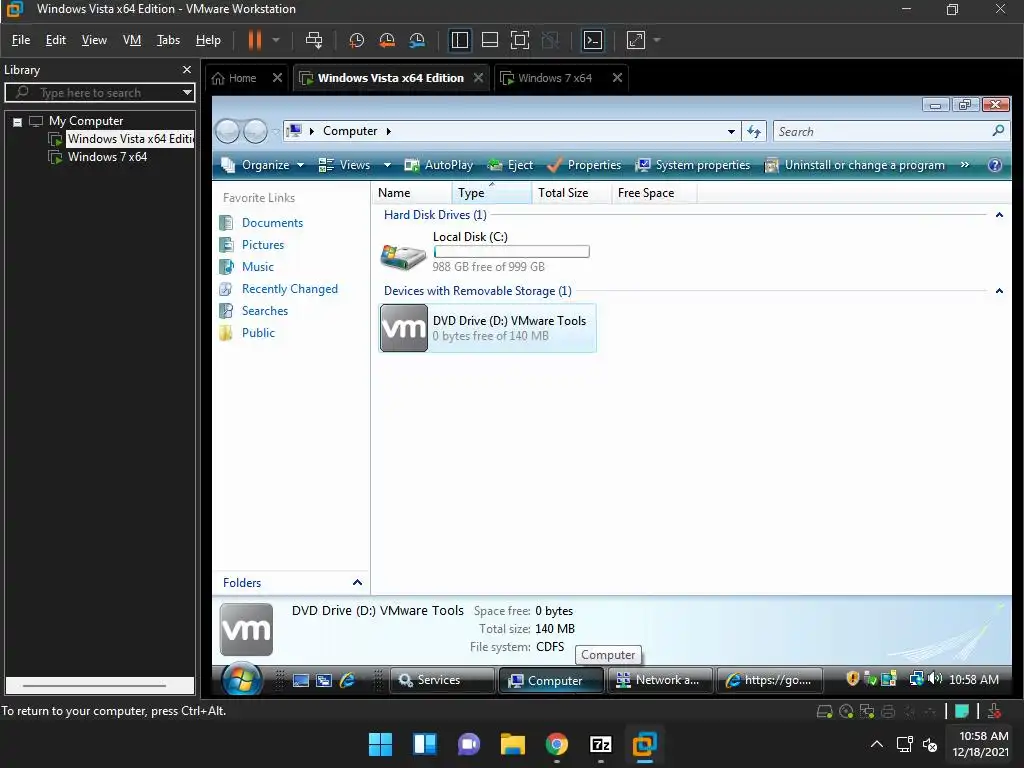Open the Vista Start orb

242,680
